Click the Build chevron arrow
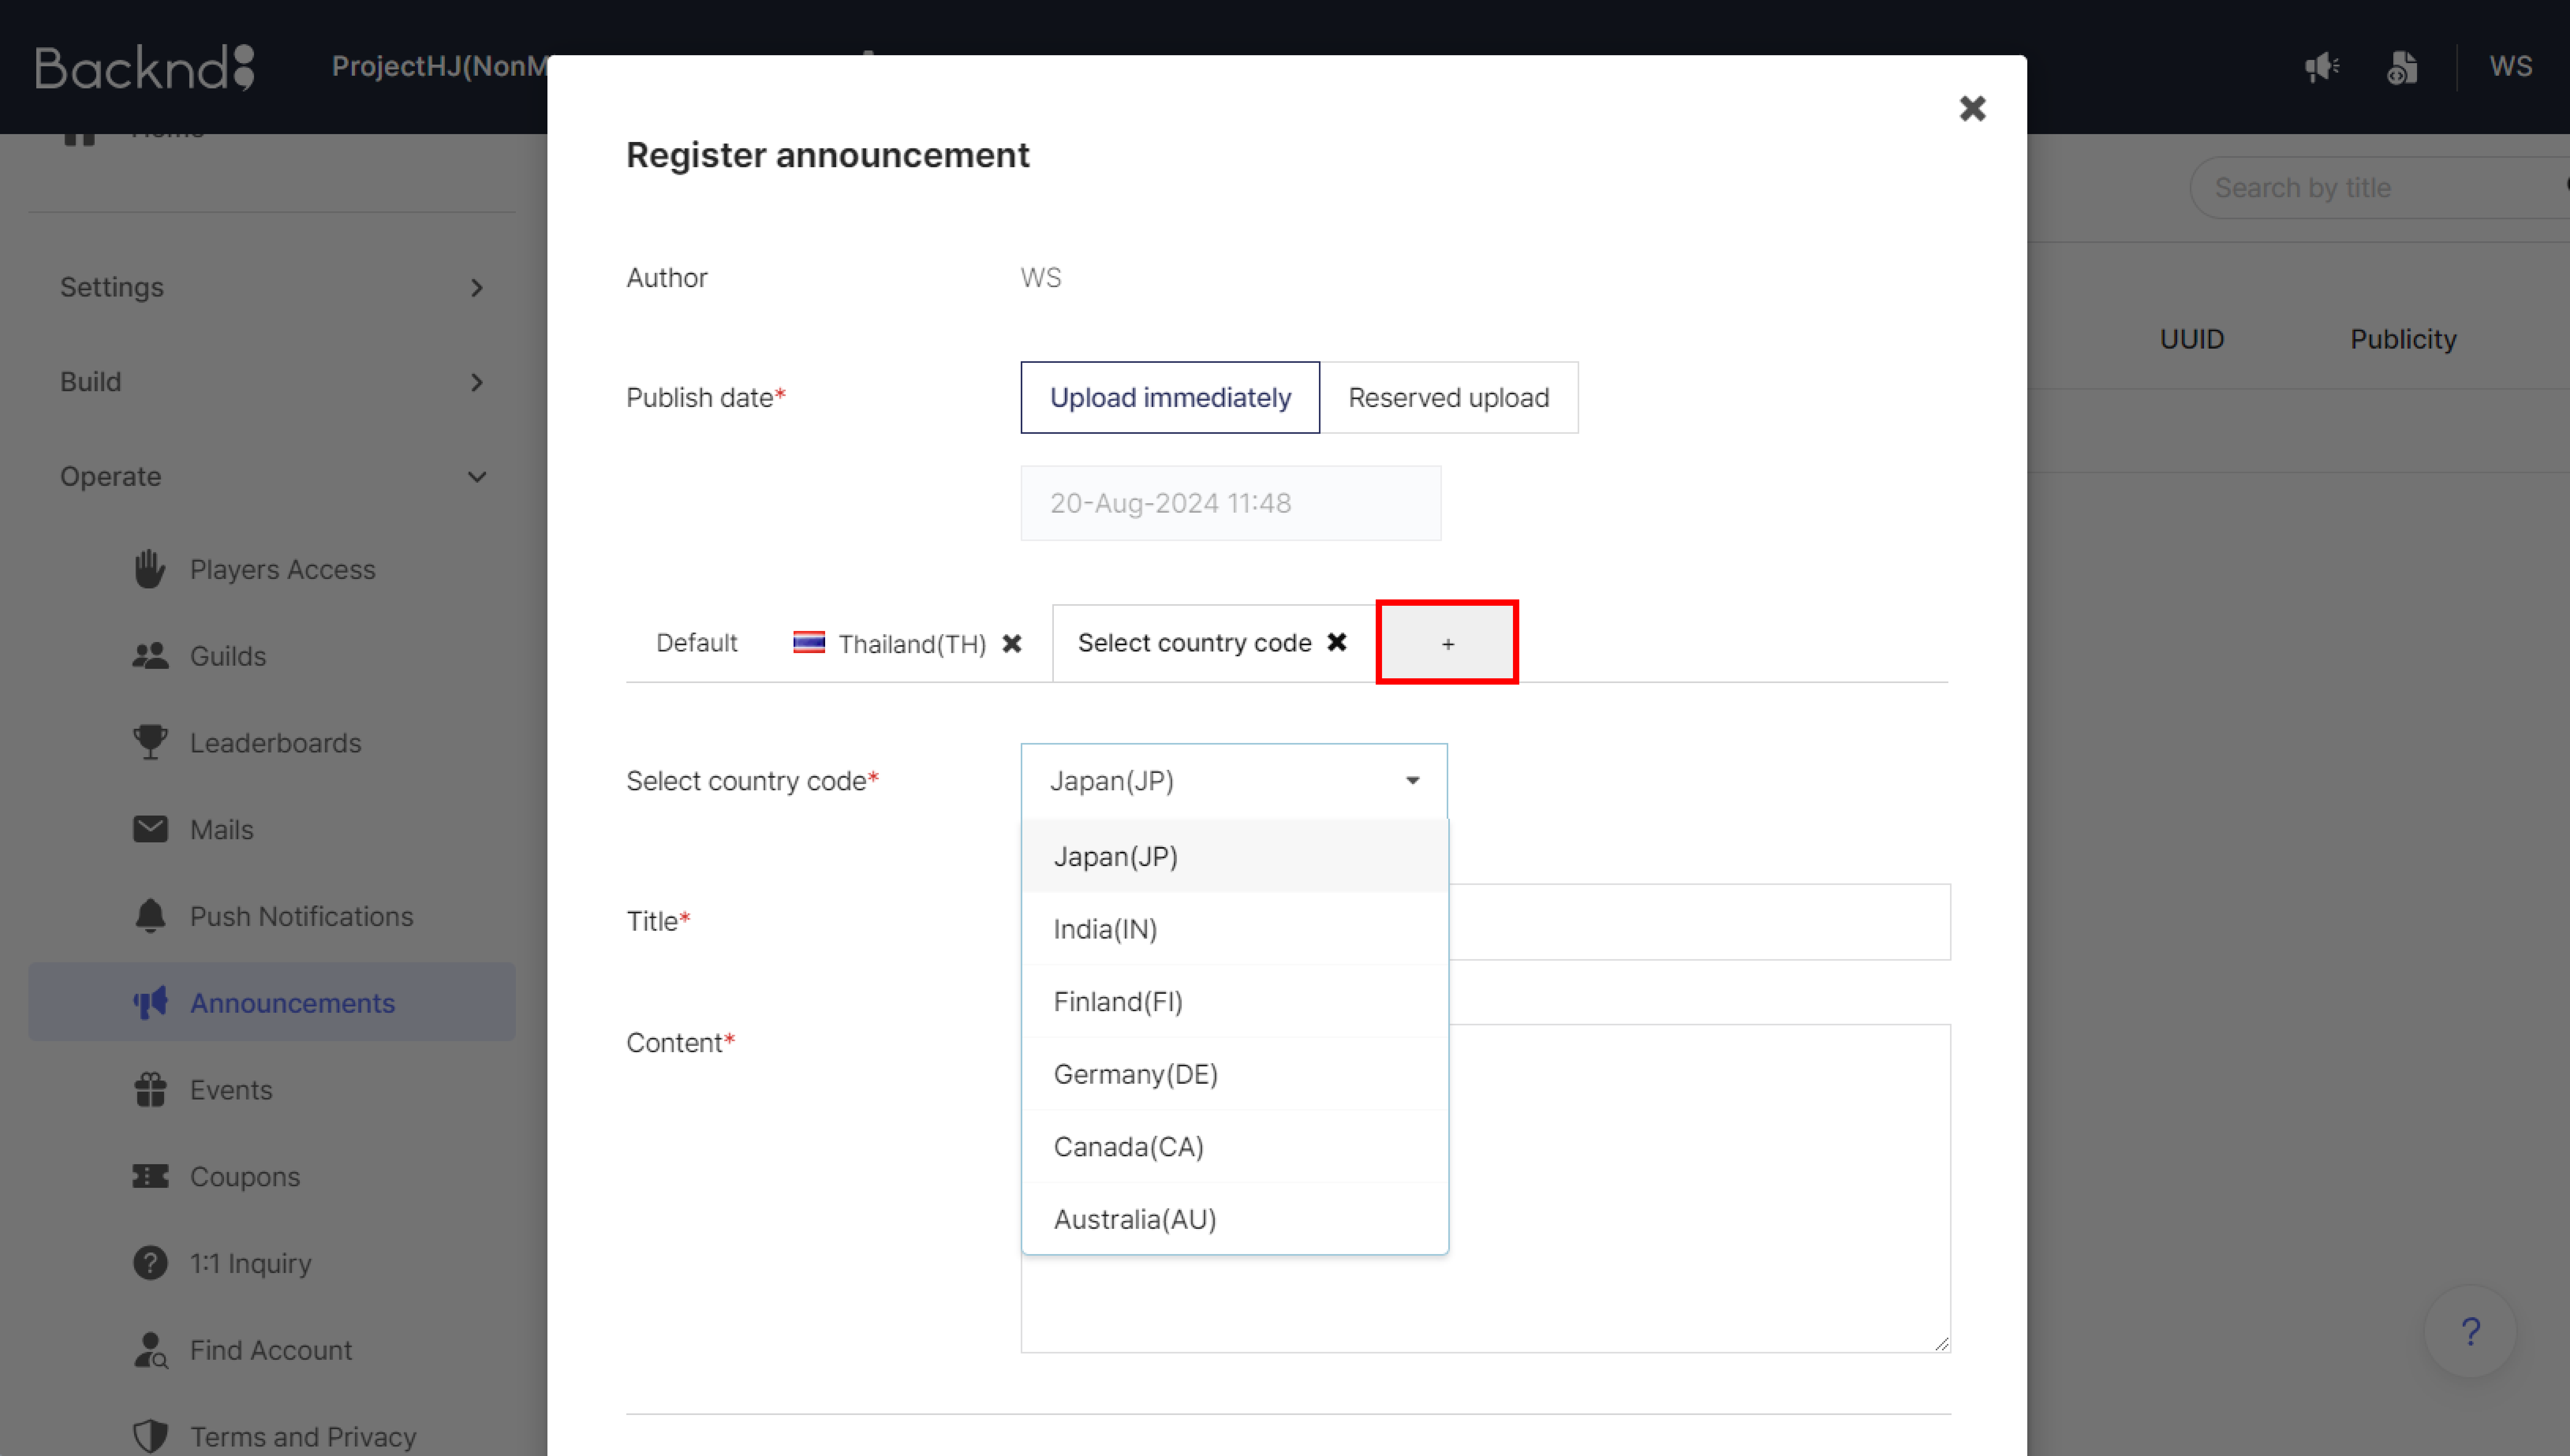 click(477, 382)
